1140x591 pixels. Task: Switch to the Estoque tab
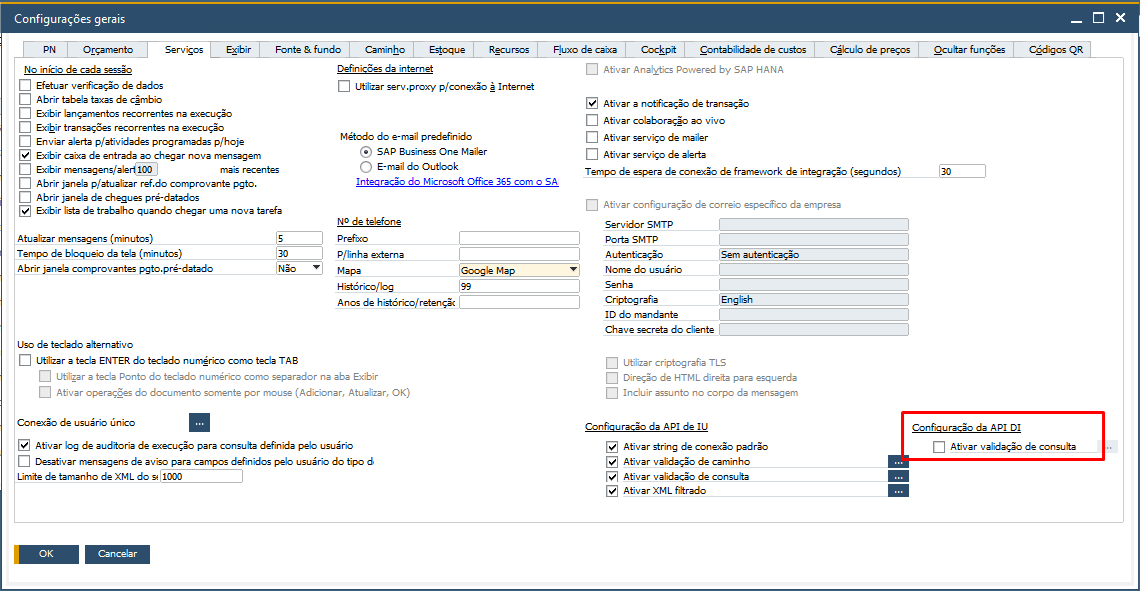click(x=446, y=49)
